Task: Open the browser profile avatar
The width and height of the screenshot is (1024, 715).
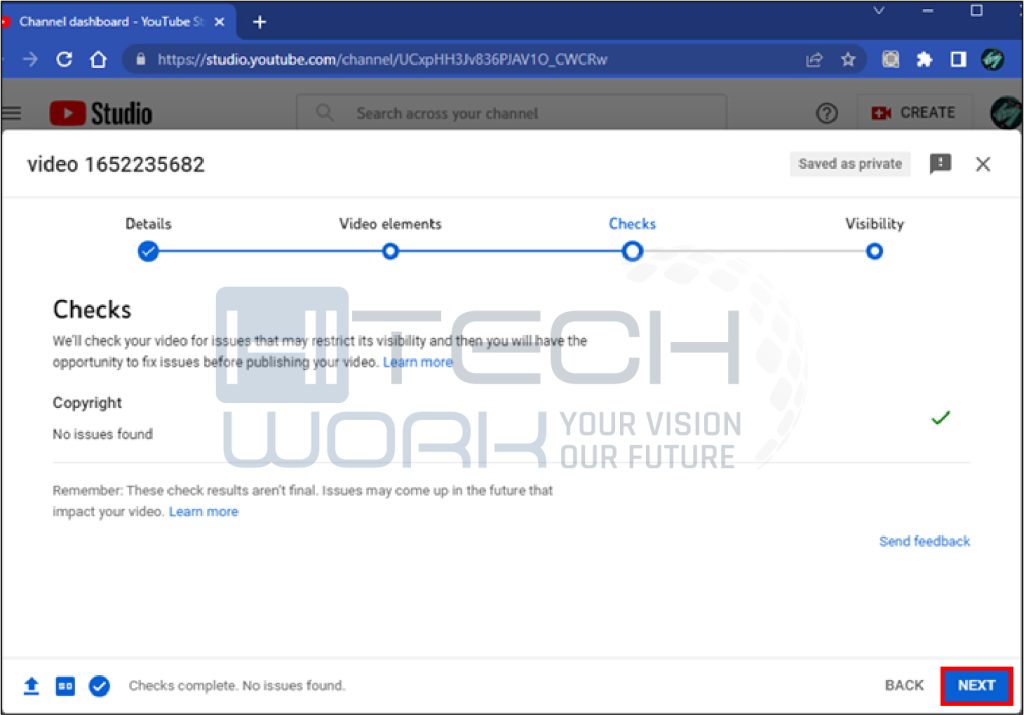Action: click(993, 60)
